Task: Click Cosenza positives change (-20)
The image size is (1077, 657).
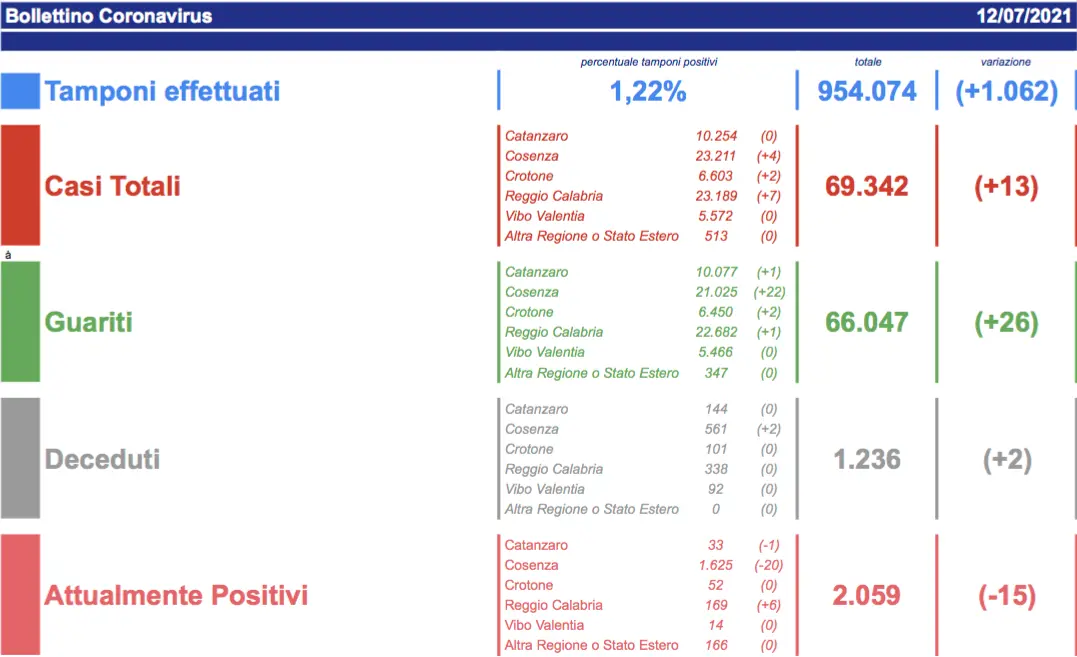Action: click(x=769, y=565)
